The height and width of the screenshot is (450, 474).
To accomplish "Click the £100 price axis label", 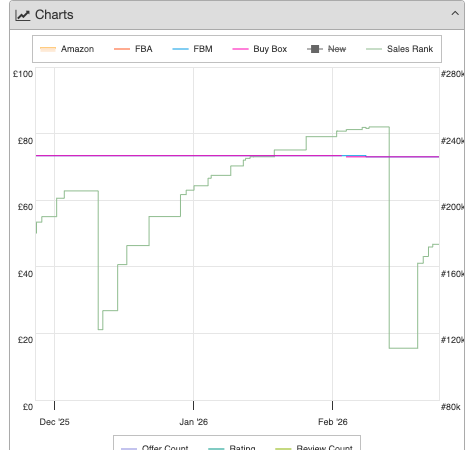I will pyautogui.click(x=23, y=74).
